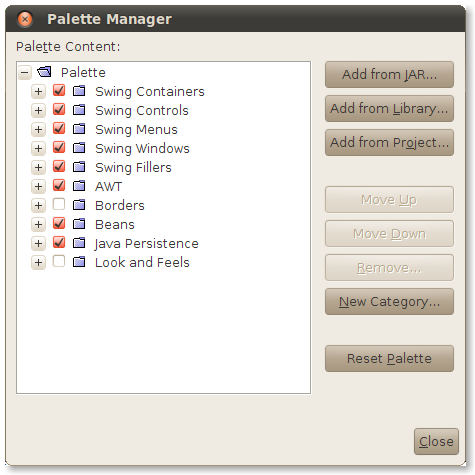This screenshot has width=475, height=475.
Task: Close the Palette Manager via title bar button
Action: [25, 19]
